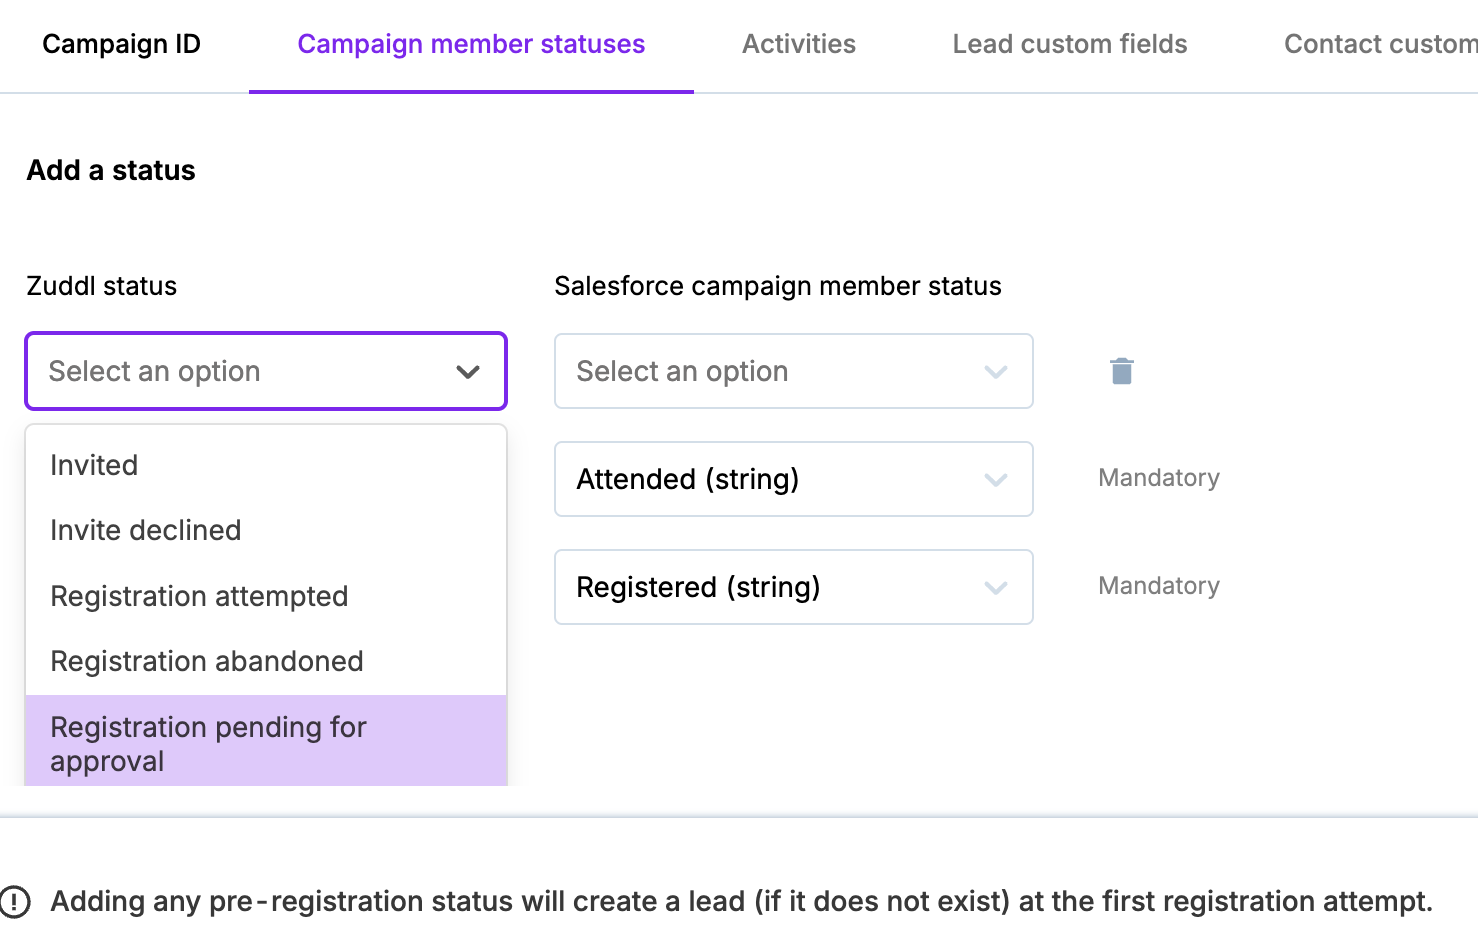Click the chevron in the empty Salesforce field
The height and width of the screenshot is (934, 1478).
(995, 372)
